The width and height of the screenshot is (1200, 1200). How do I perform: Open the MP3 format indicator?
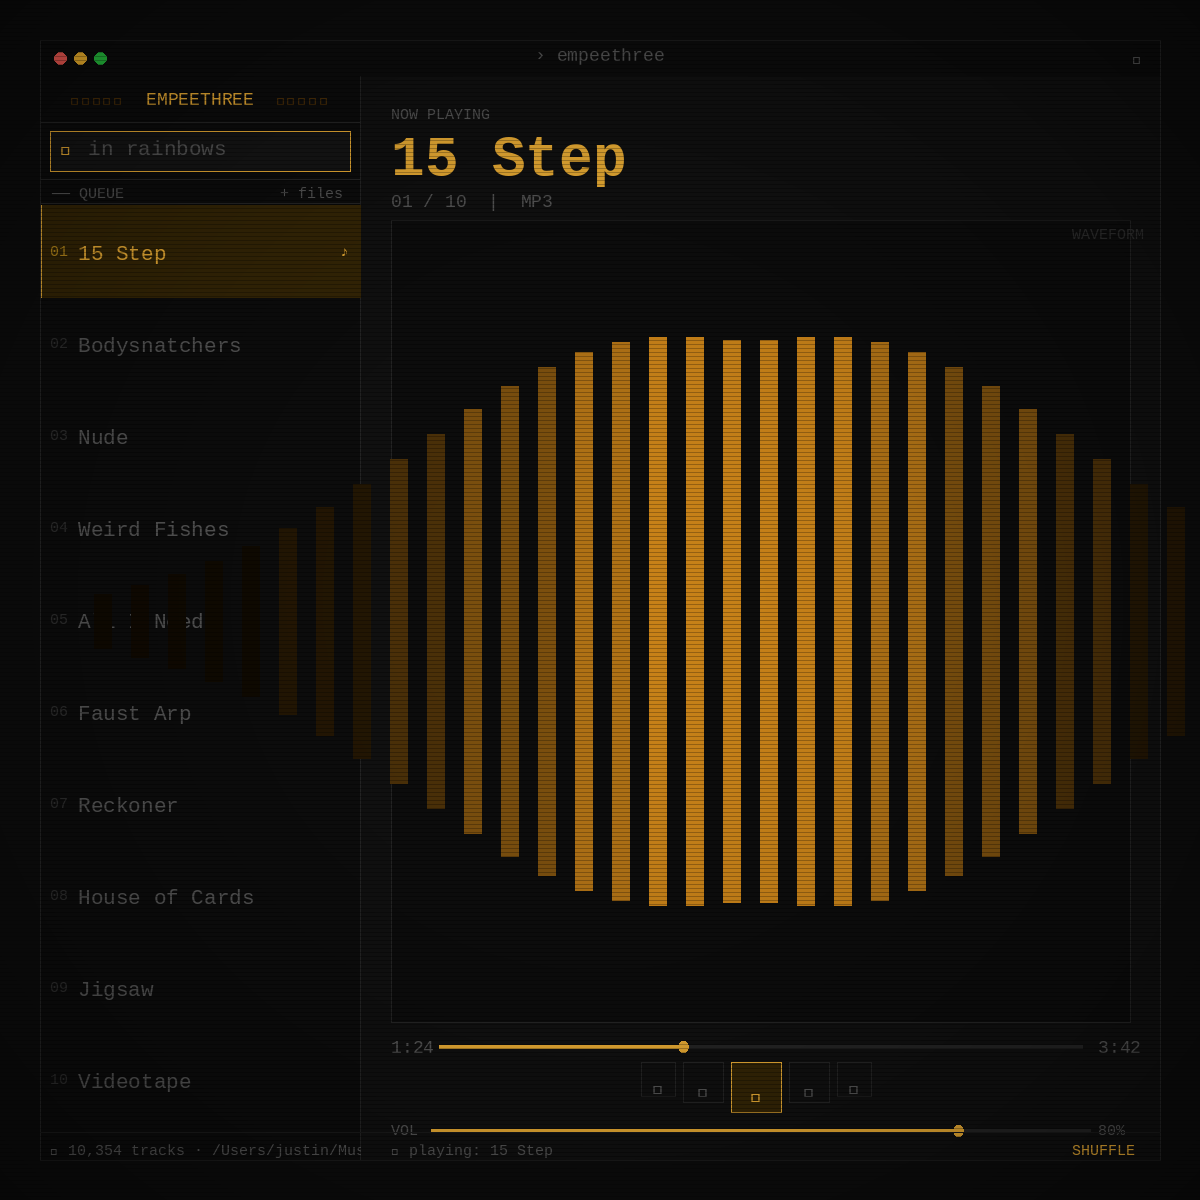coord(536,201)
